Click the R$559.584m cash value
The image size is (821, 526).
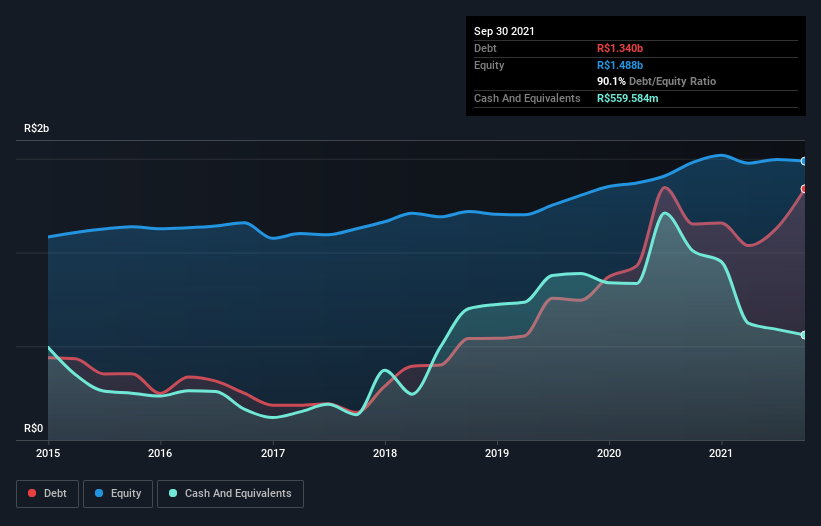point(628,98)
